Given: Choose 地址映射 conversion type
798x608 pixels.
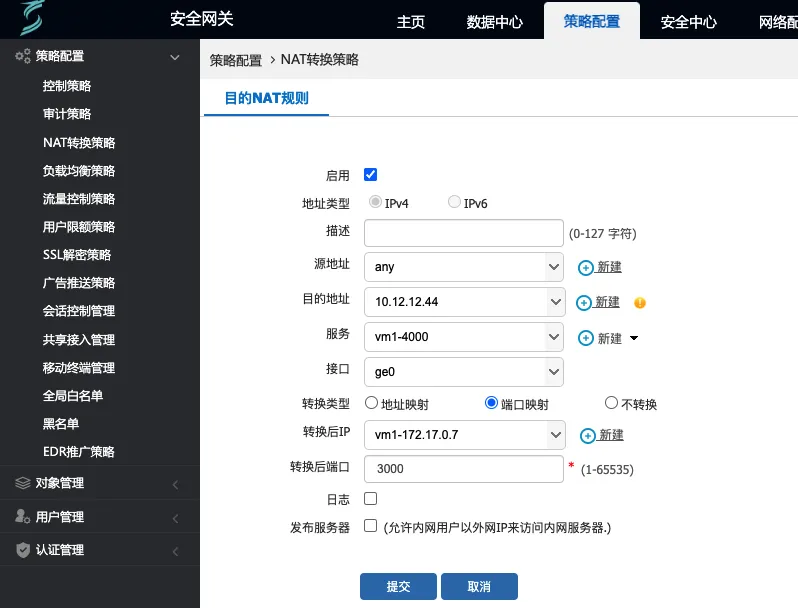Looking at the screenshot, I should tap(372, 403).
